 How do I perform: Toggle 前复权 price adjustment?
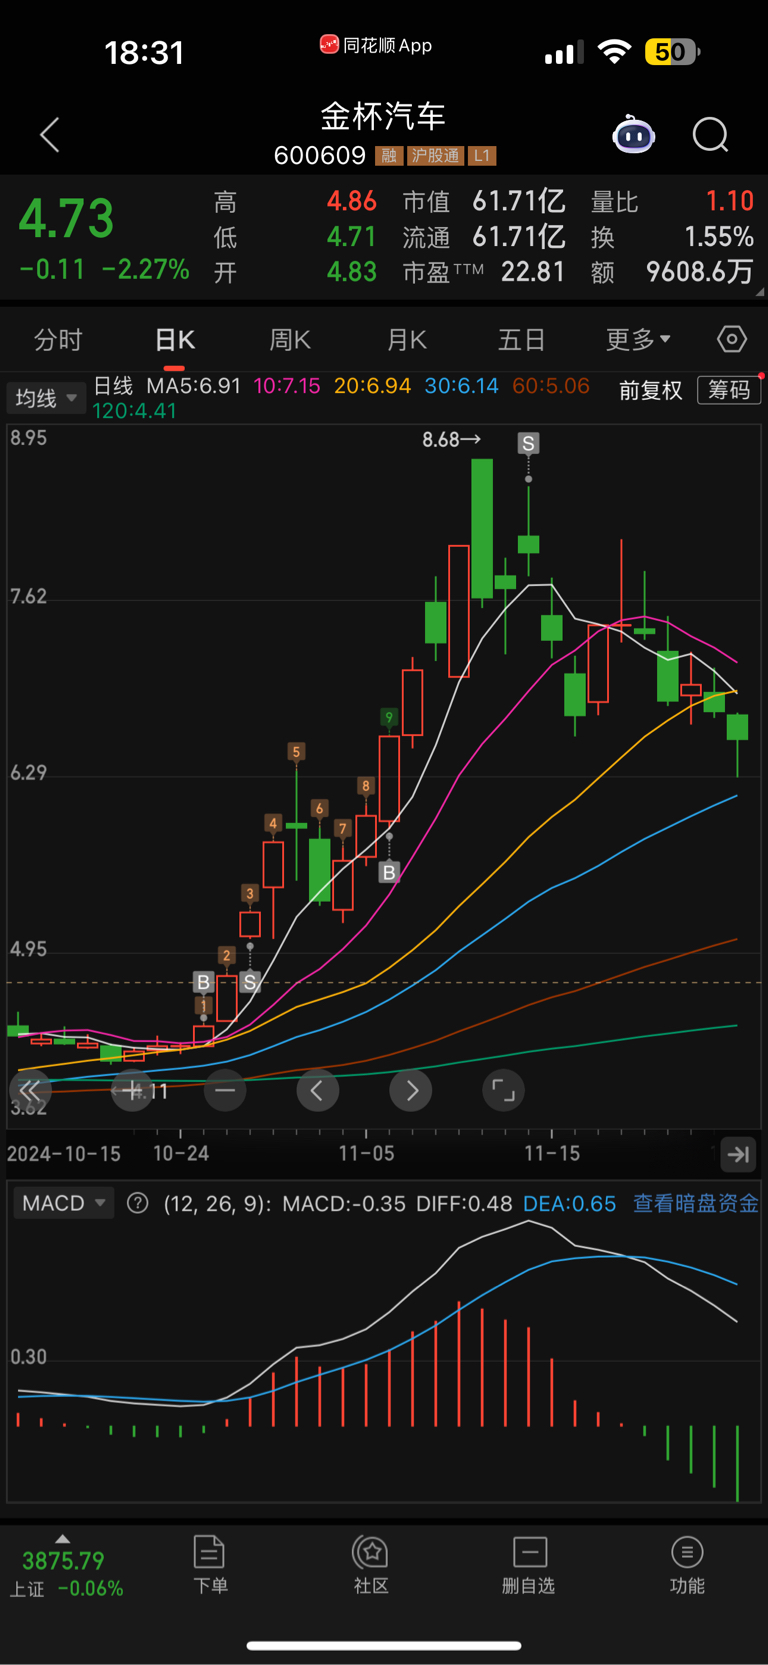651,390
